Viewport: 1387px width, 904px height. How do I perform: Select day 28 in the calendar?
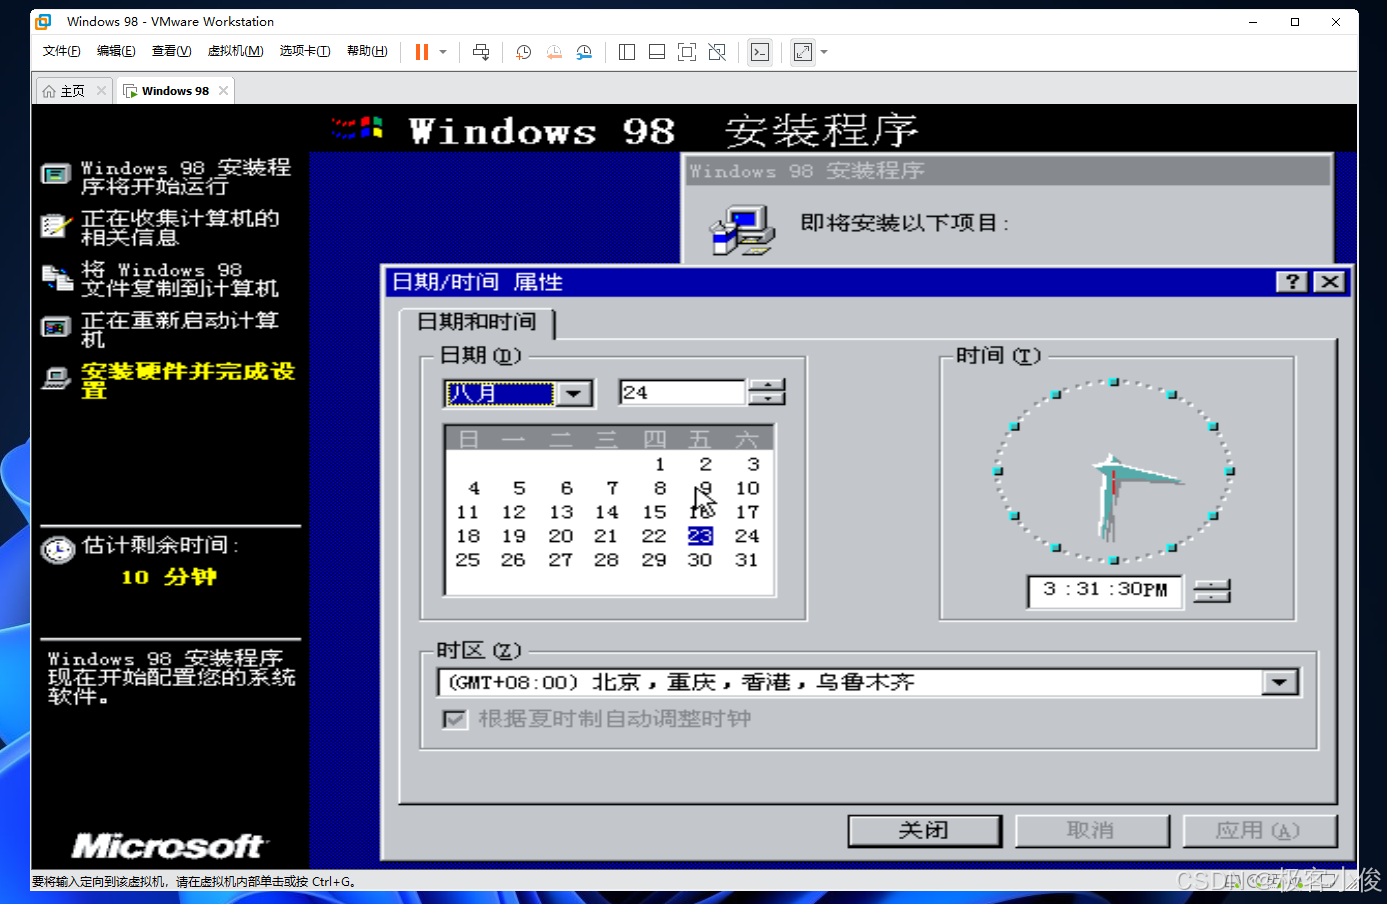pos(606,560)
